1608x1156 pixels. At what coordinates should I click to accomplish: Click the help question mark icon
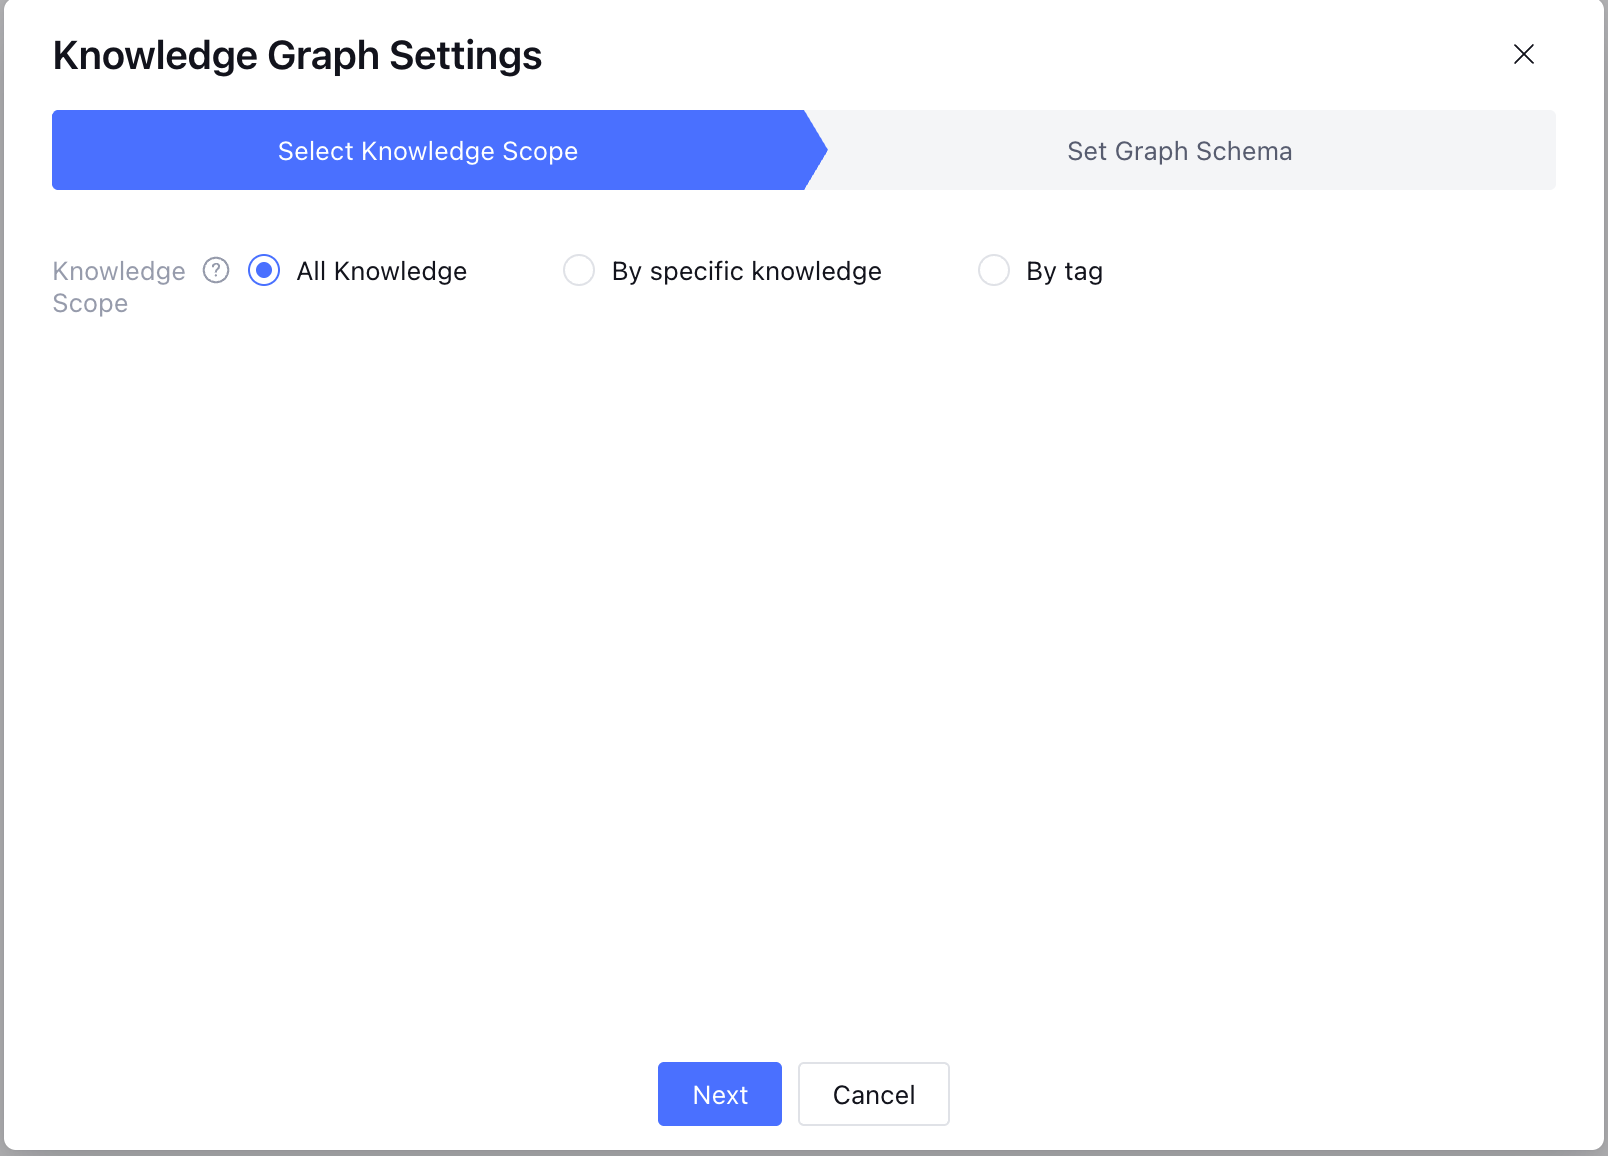click(x=216, y=270)
